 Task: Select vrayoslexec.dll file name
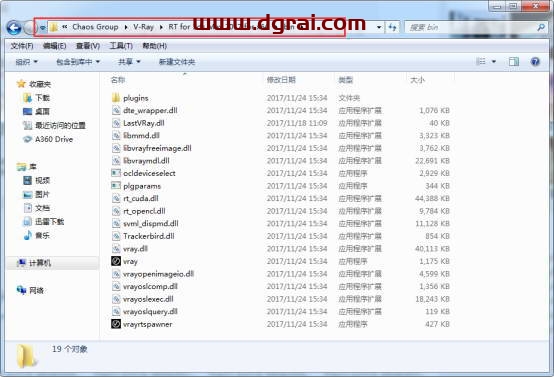pos(148,299)
